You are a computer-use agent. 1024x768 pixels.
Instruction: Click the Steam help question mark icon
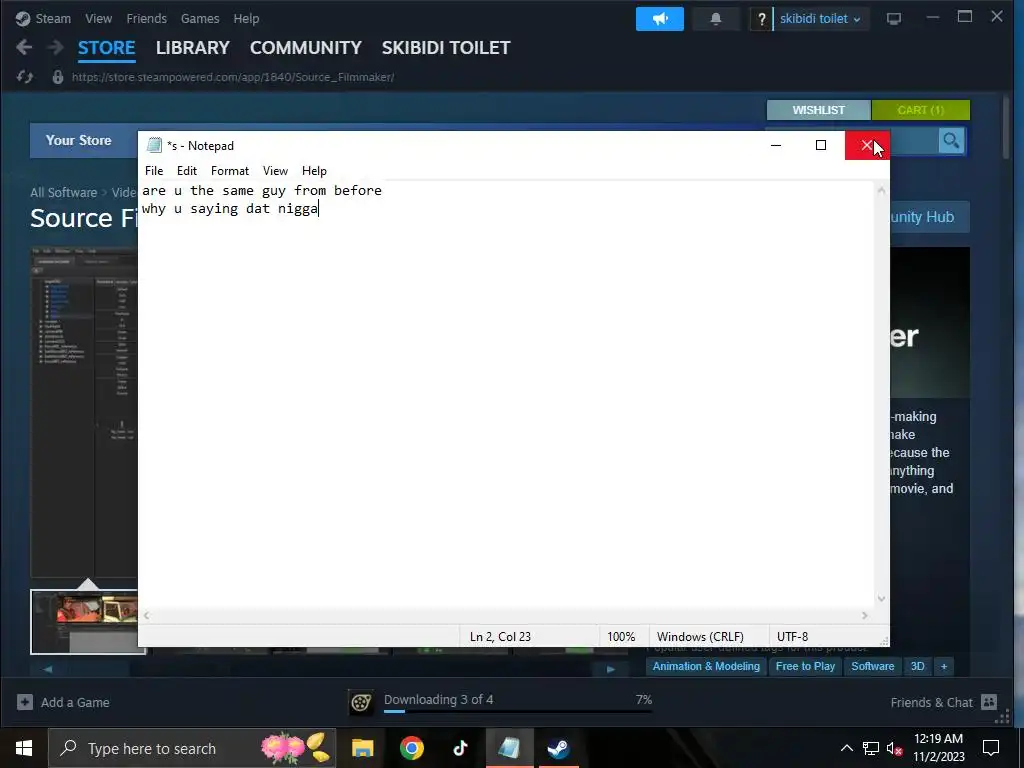pos(761,19)
